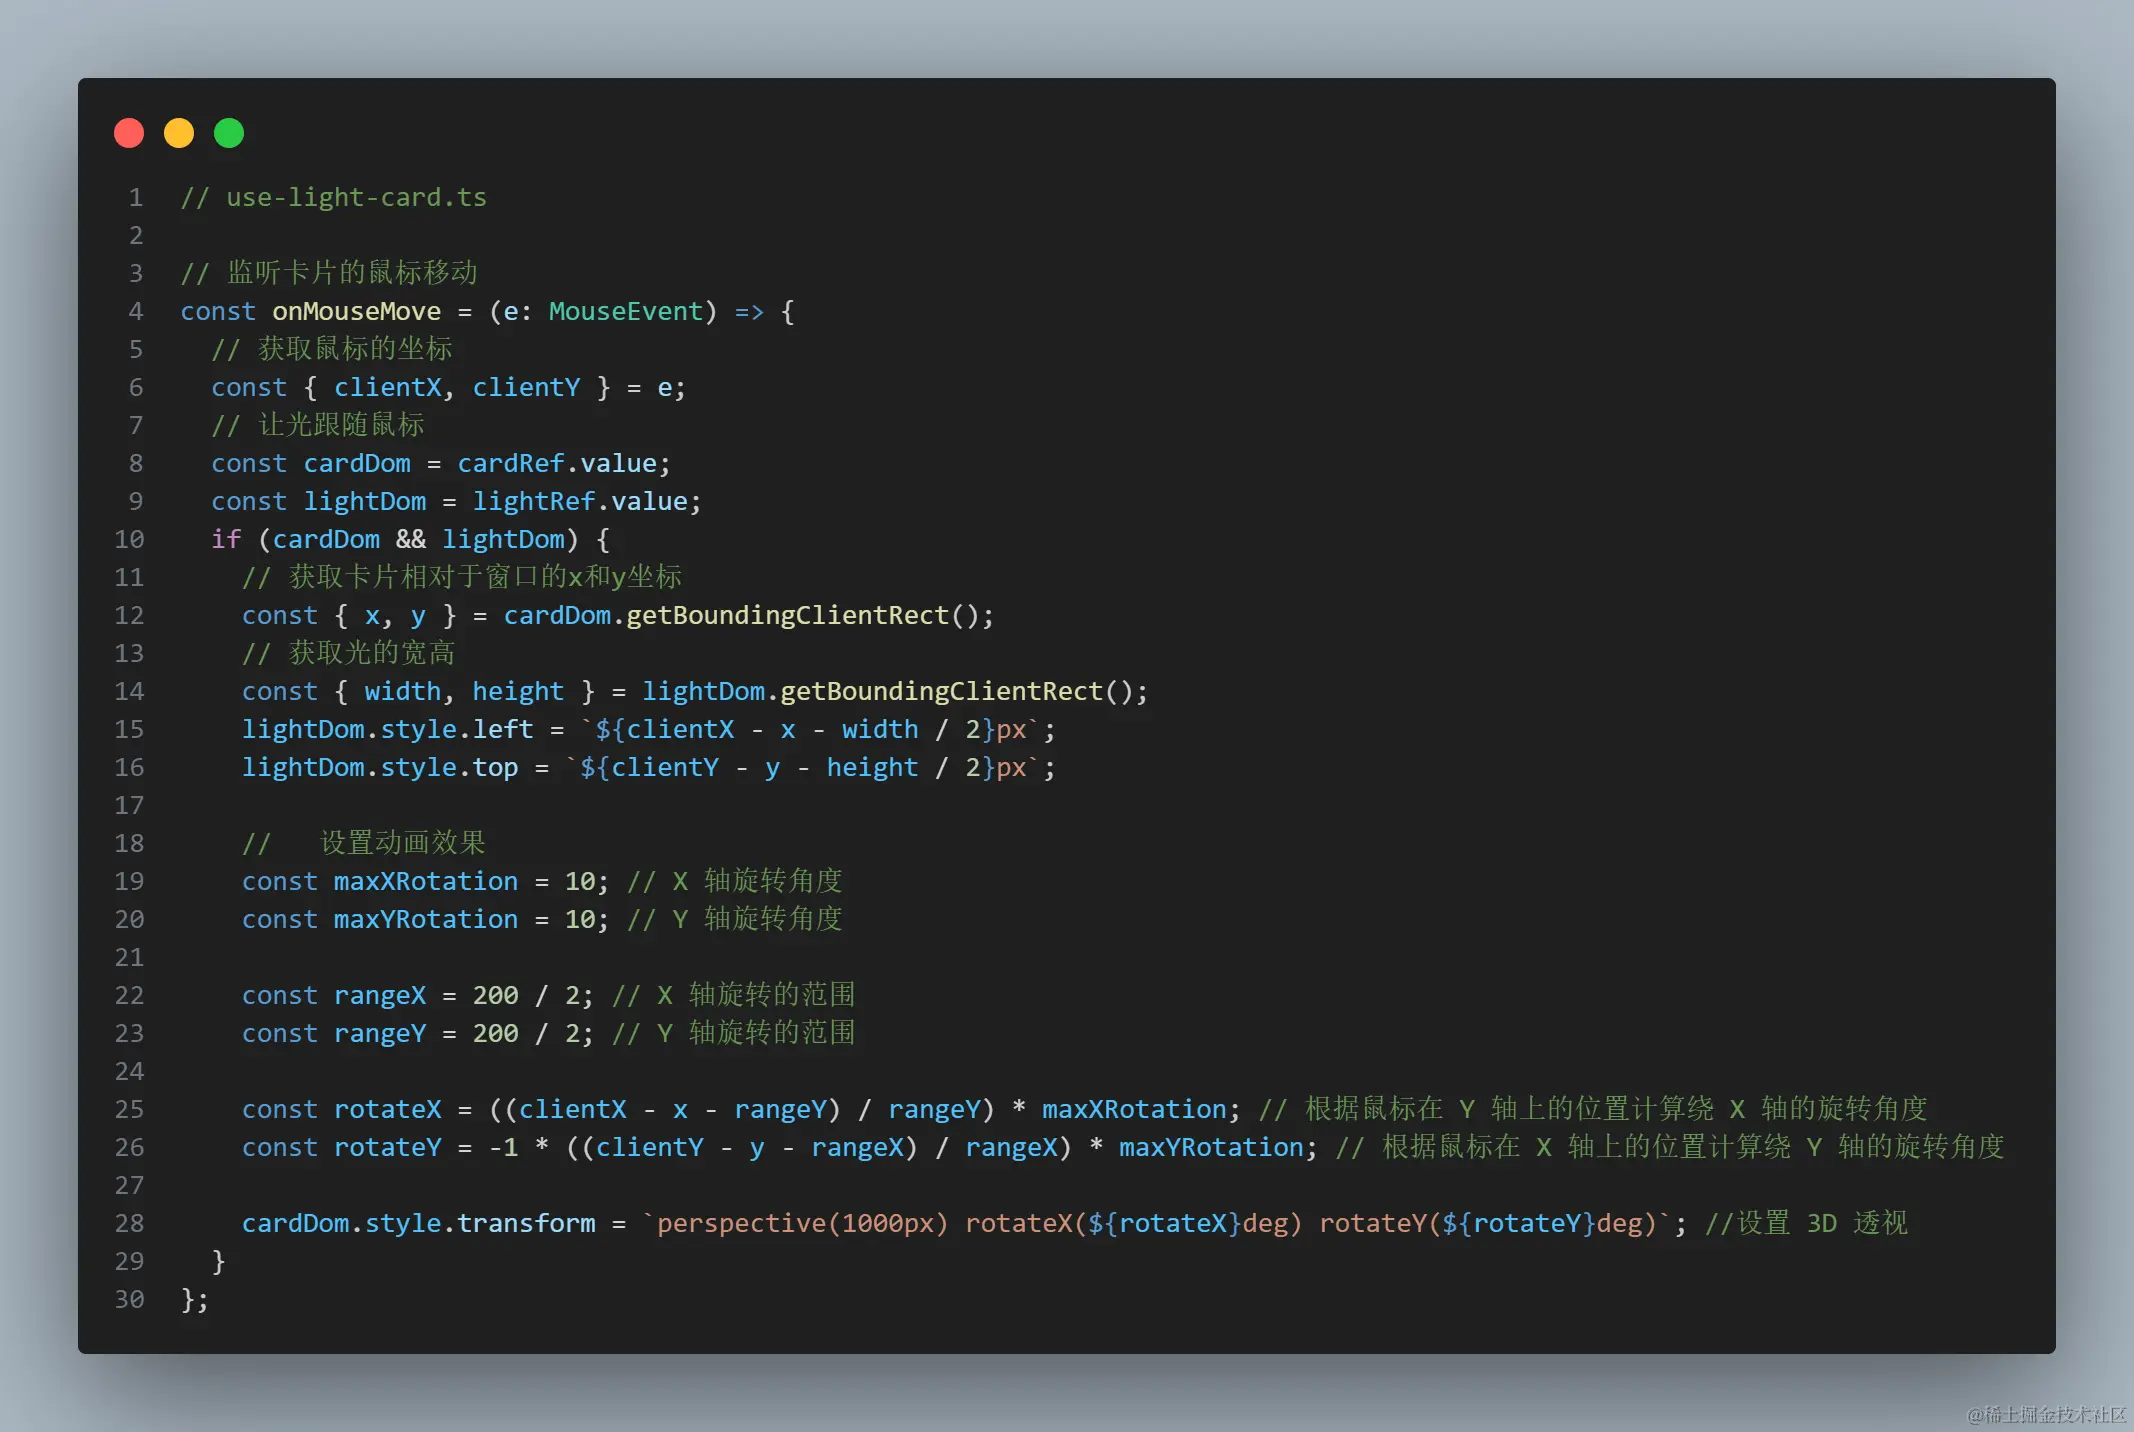Click the yellow minimize dot
The width and height of the screenshot is (2134, 1432).
click(179, 133)
